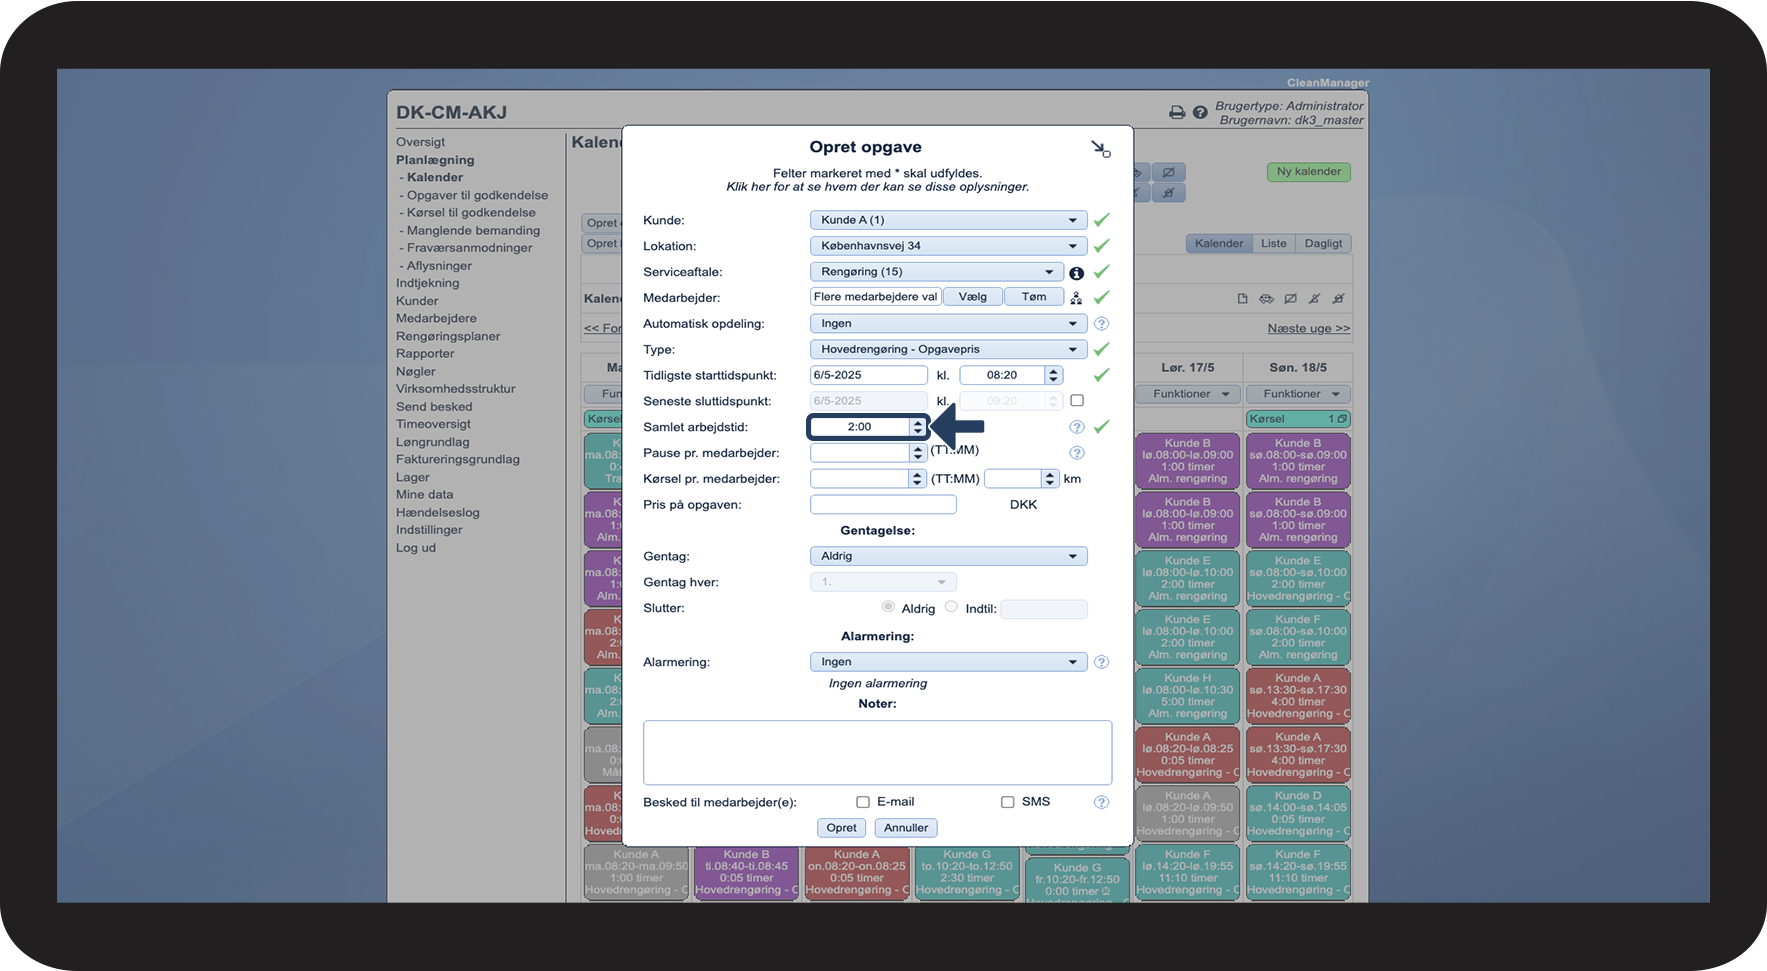Click the Noter text area
The image size is (1767, 971).
click(x=877, y=753)
